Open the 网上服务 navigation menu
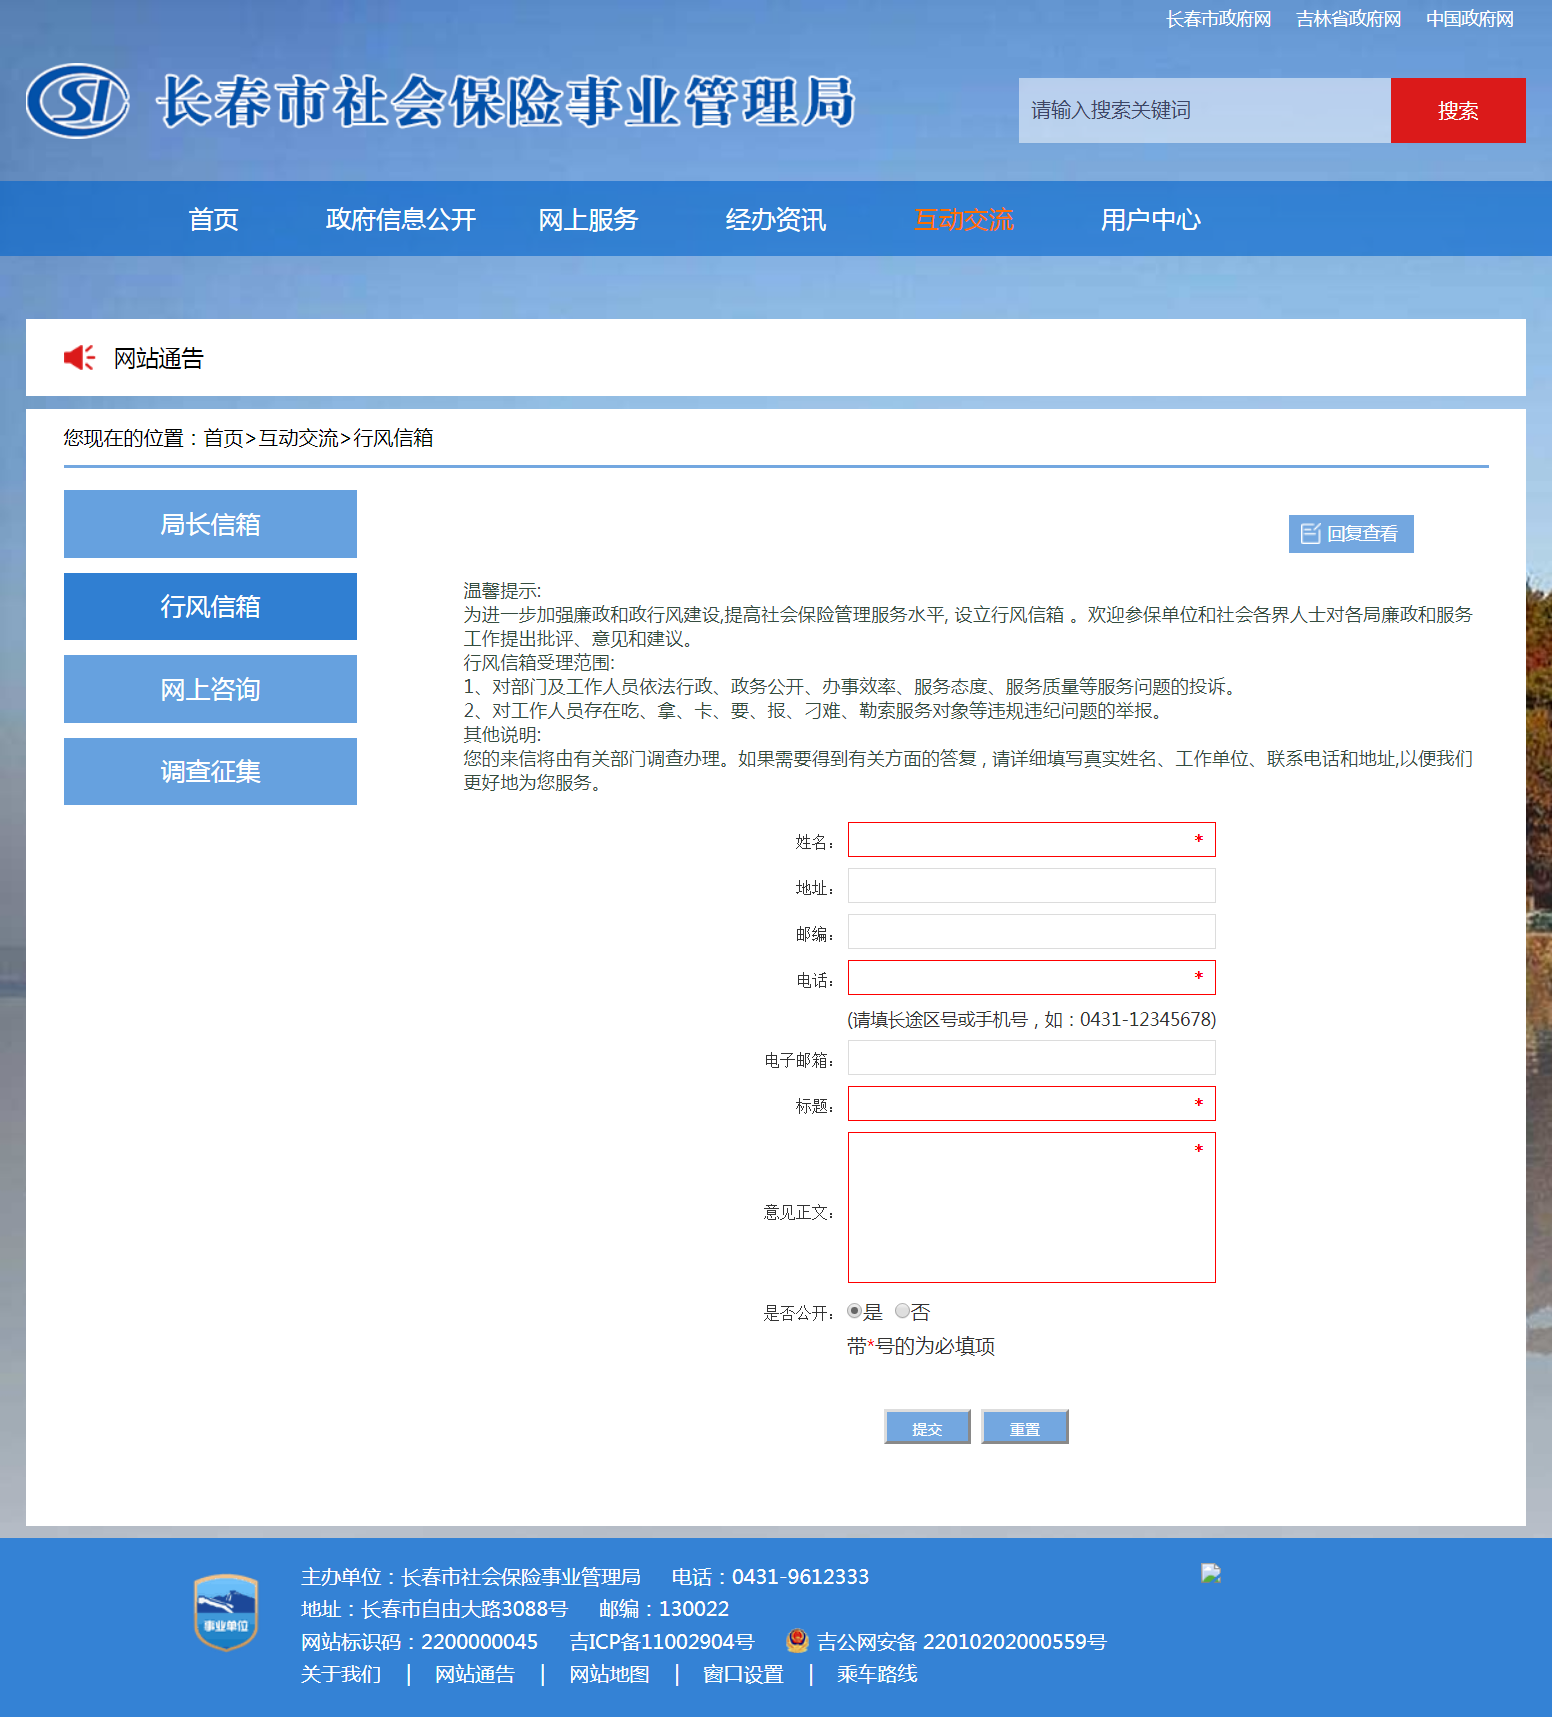The width and height of the screenshot is (1552, 1717). 588,220
